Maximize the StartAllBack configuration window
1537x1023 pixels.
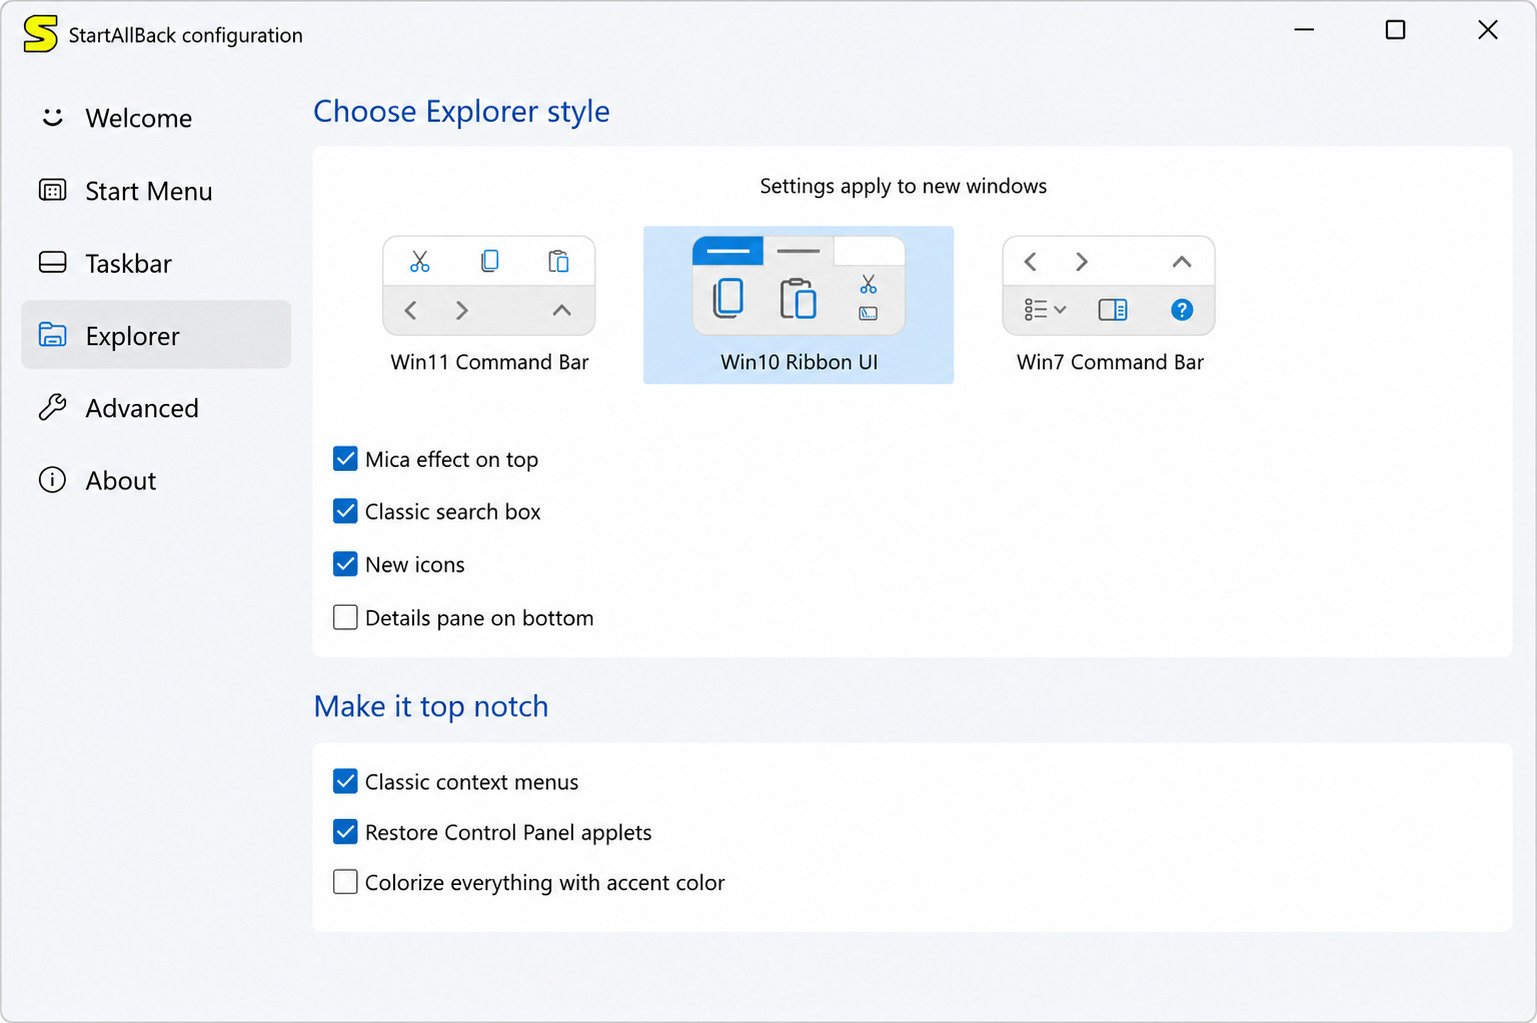[x=1395, y=30]
